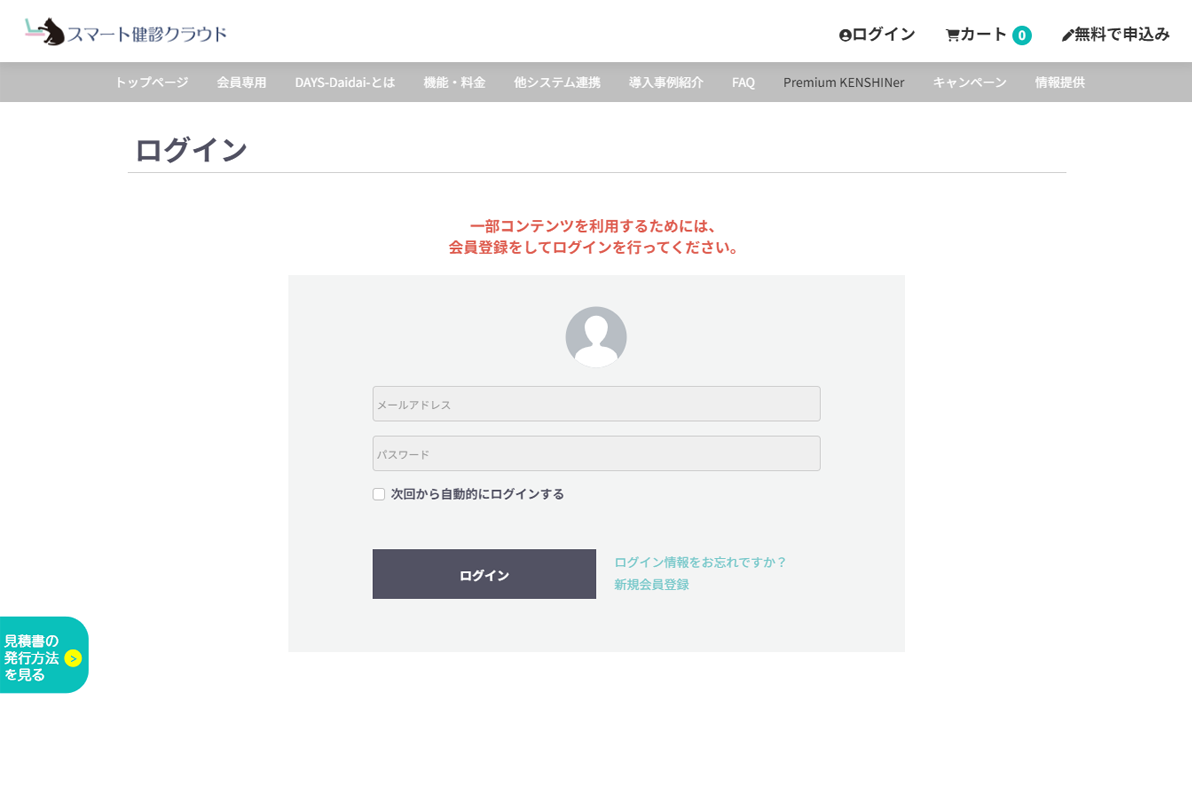This screenshot has width=1192, height=796.
Task: Click ログイン情報をお忘れですか？ link
Action: [700, 562]
